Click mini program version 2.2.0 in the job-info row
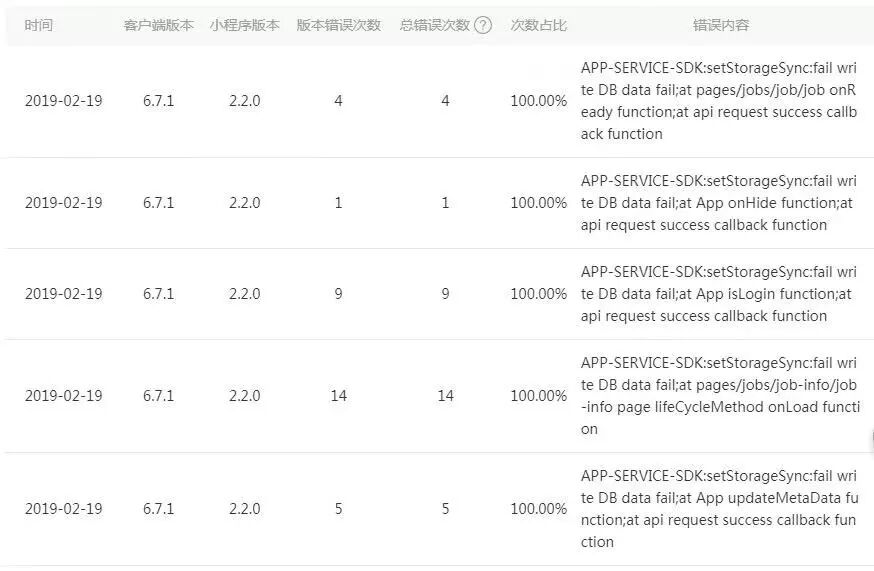Screen dimensions: 874x571 pos(245,396)
